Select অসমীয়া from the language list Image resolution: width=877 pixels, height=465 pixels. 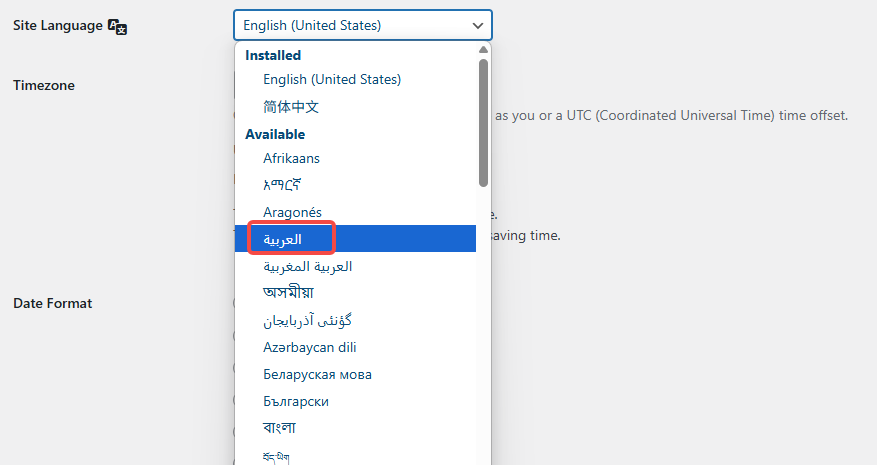(288, 293)
